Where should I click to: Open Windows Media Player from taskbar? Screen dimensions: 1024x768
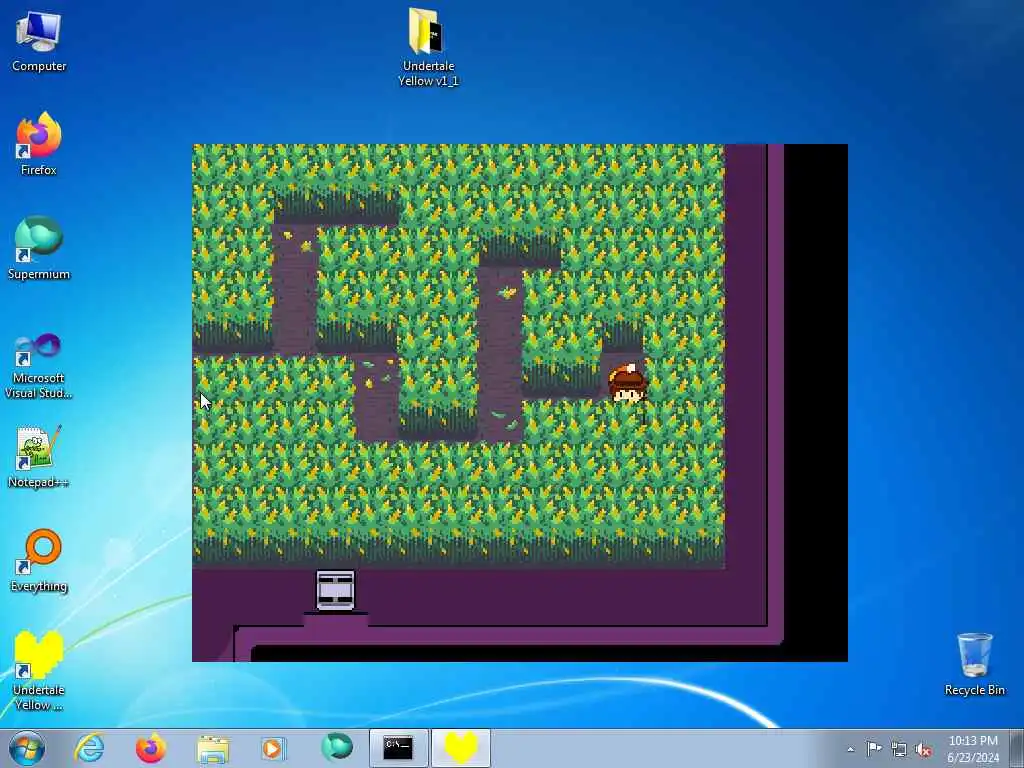(x=273, y=748)
